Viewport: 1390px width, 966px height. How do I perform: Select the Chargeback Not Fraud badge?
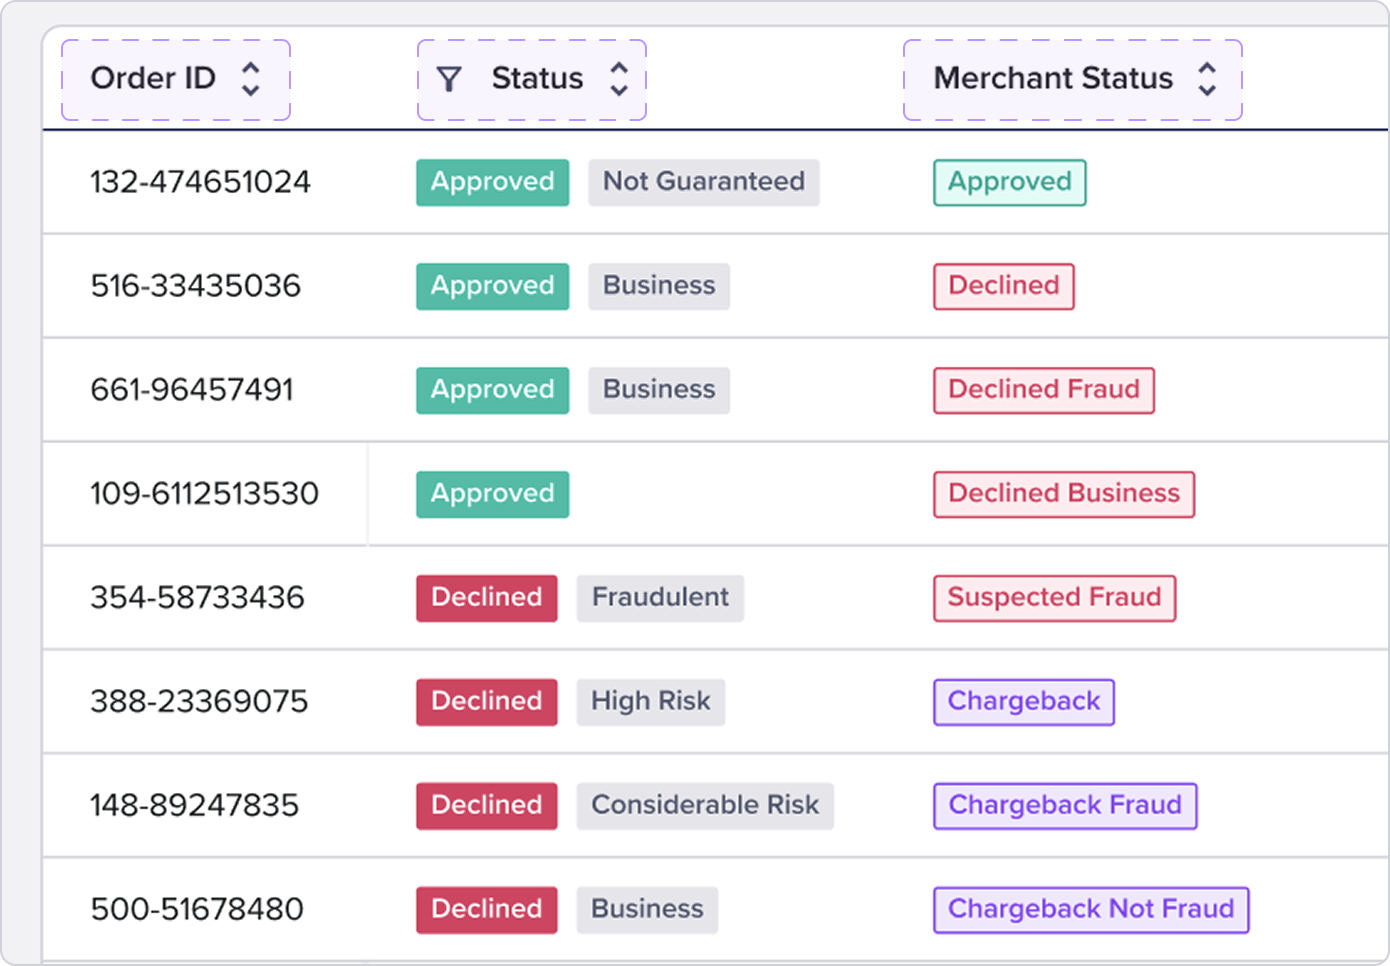point(1091,910)
